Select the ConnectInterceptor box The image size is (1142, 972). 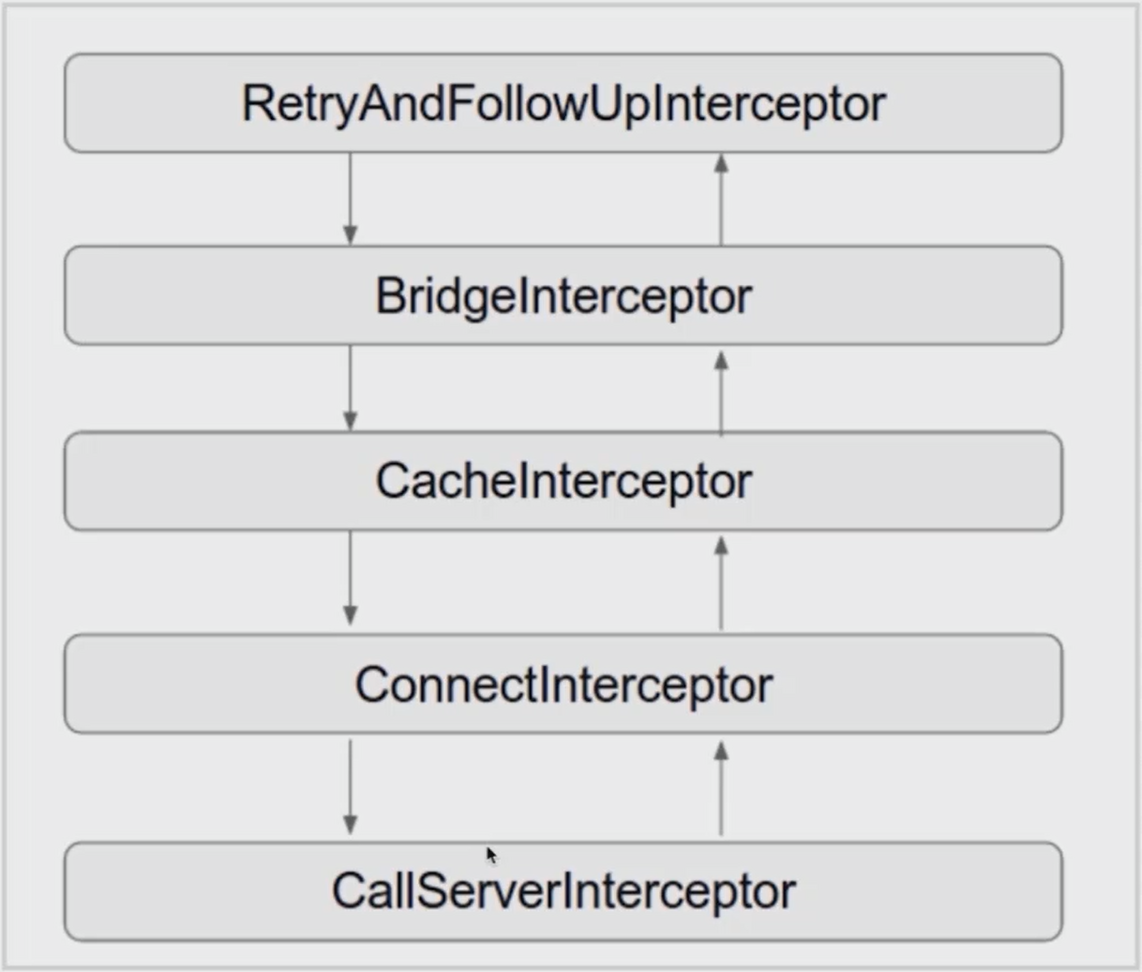point(563,684)
